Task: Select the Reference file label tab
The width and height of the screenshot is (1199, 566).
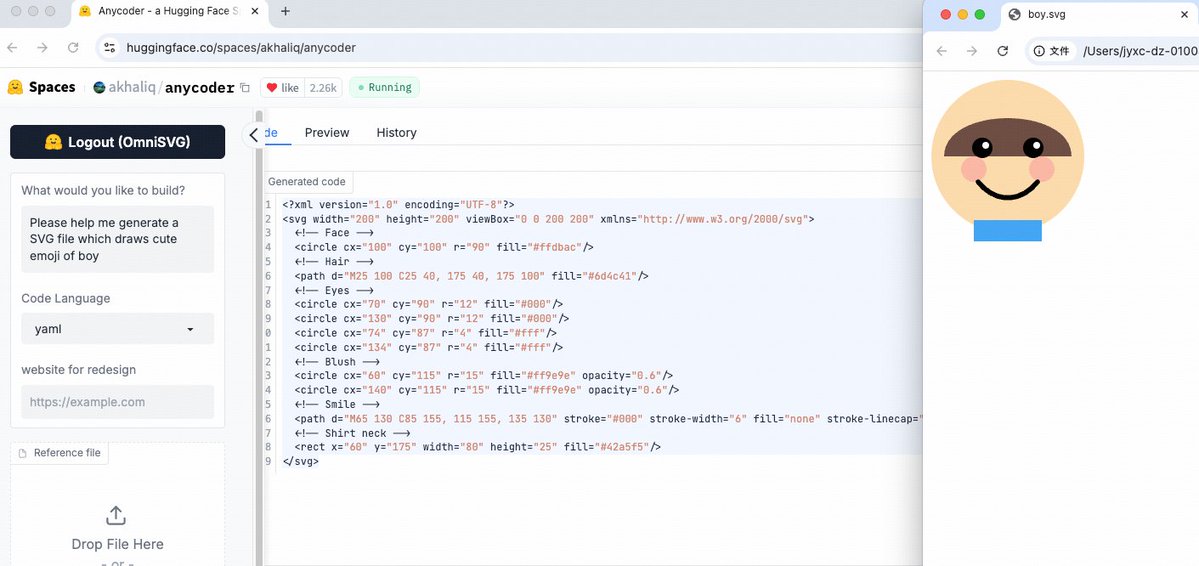Action: [60, 453]
